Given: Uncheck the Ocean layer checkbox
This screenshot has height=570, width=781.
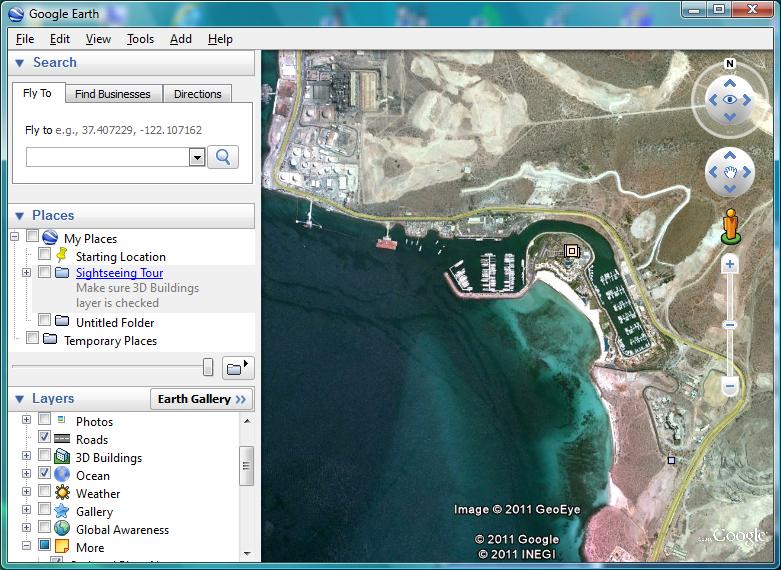Looking at the screenshot, I should tap(44, 473).
